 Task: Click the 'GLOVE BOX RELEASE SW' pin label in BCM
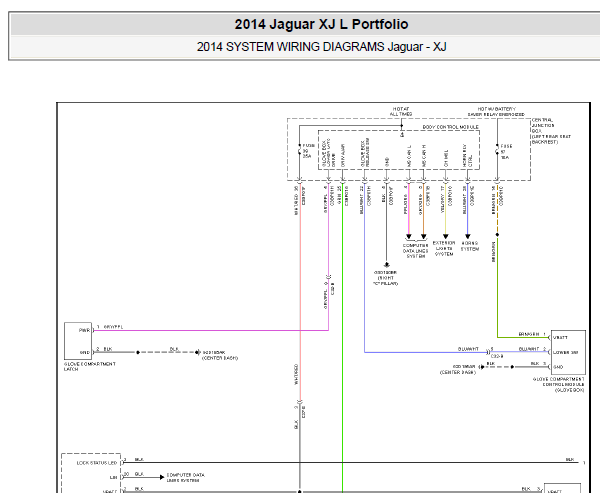click(x=365, y=153)
